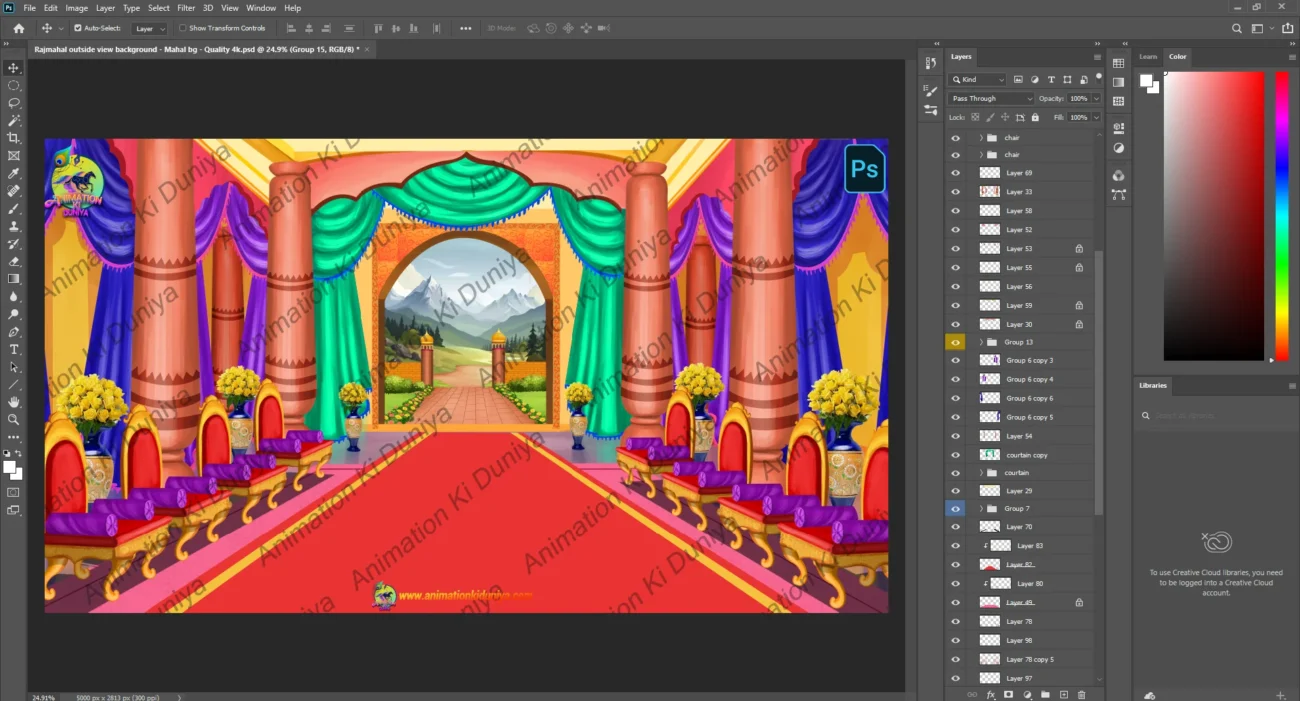Click the hue slider in Color panel
This screenshot has height=701, width=1300.
[1282, 215]
